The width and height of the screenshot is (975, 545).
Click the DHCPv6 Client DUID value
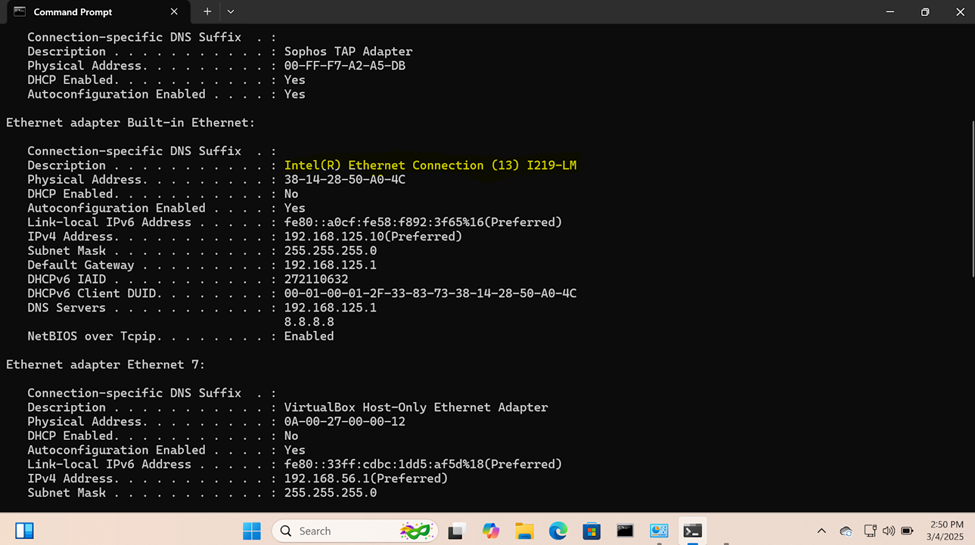(x=430, y=294)
